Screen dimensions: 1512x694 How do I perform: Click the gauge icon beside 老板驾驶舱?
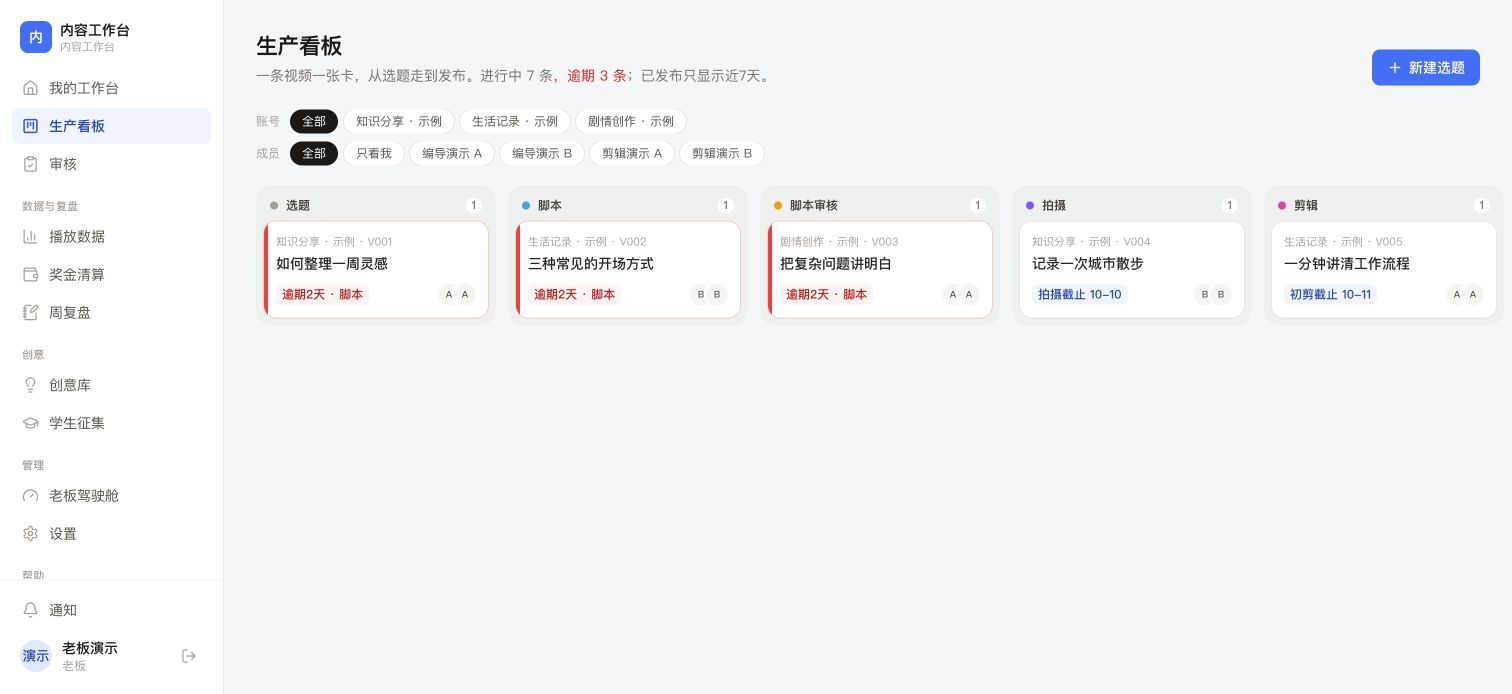tap(30, 496)
